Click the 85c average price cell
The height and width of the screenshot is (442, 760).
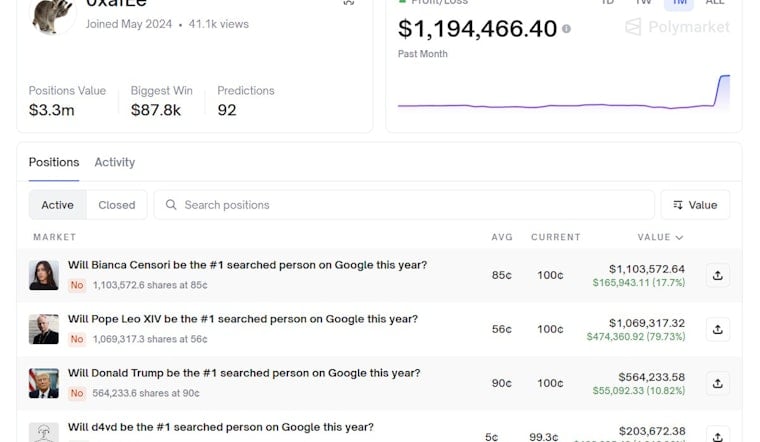[502, 275]
